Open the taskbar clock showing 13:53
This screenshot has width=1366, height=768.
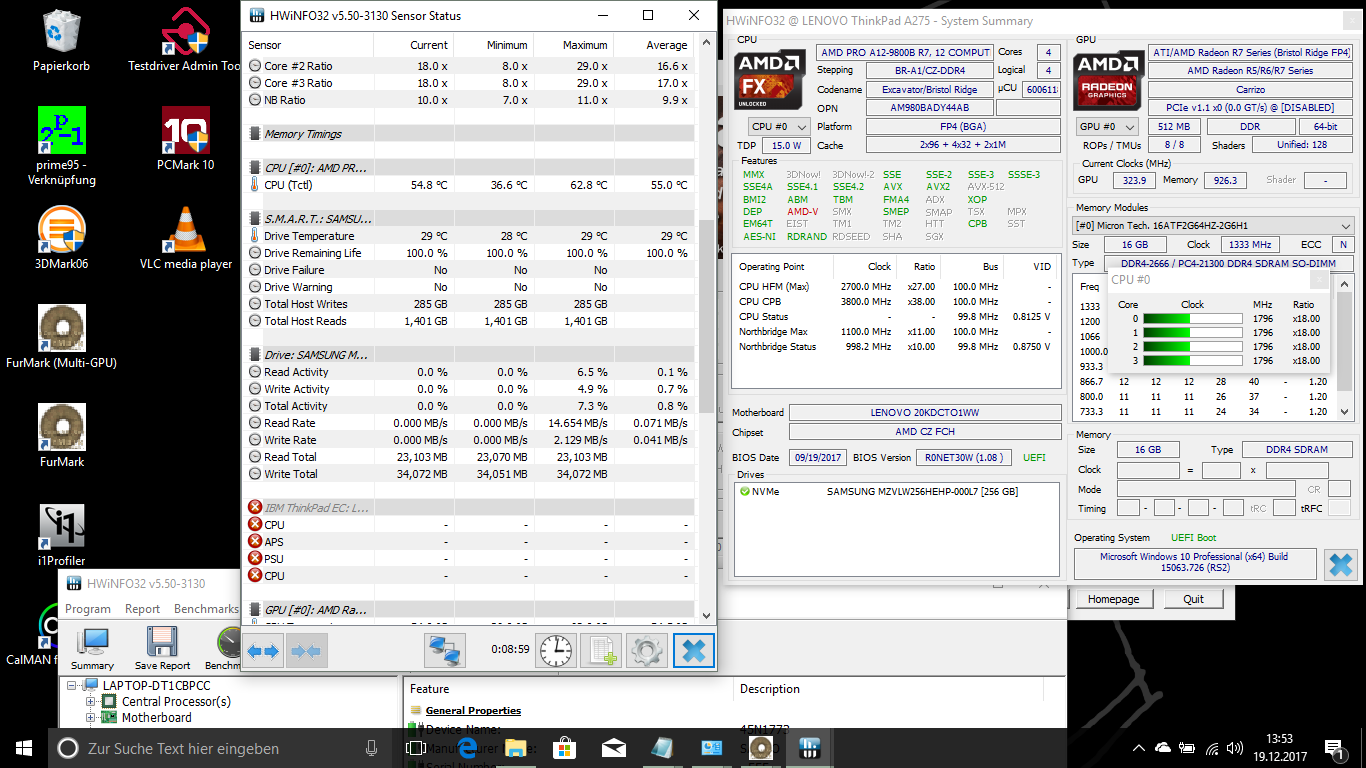coord(1278,748)
